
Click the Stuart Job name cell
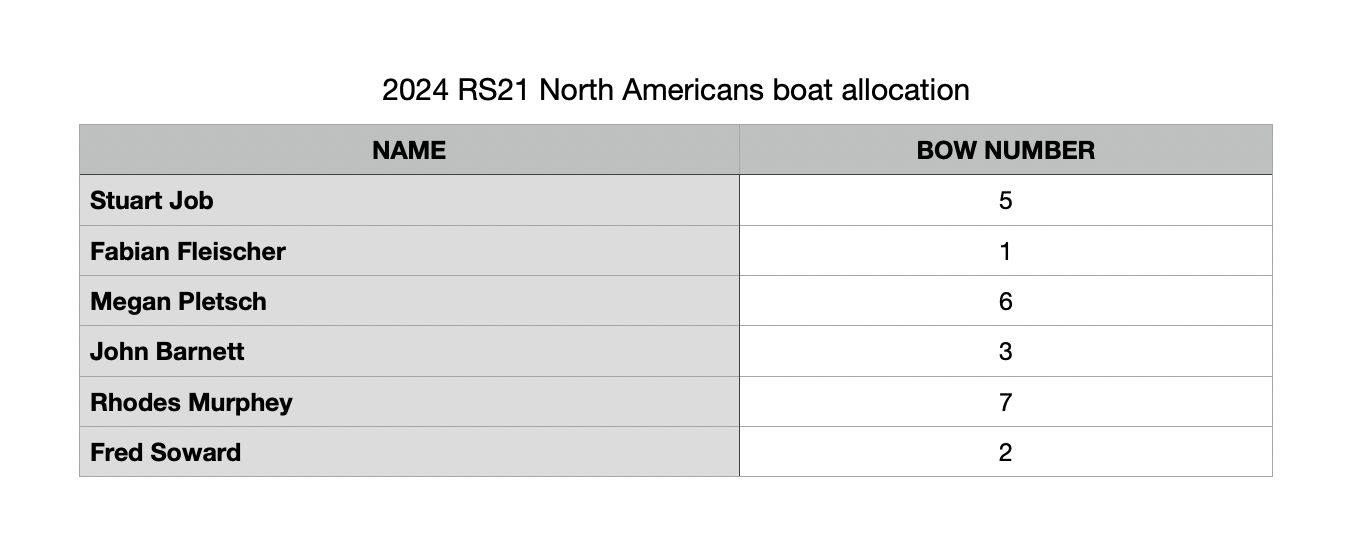[x=409, y=200]
